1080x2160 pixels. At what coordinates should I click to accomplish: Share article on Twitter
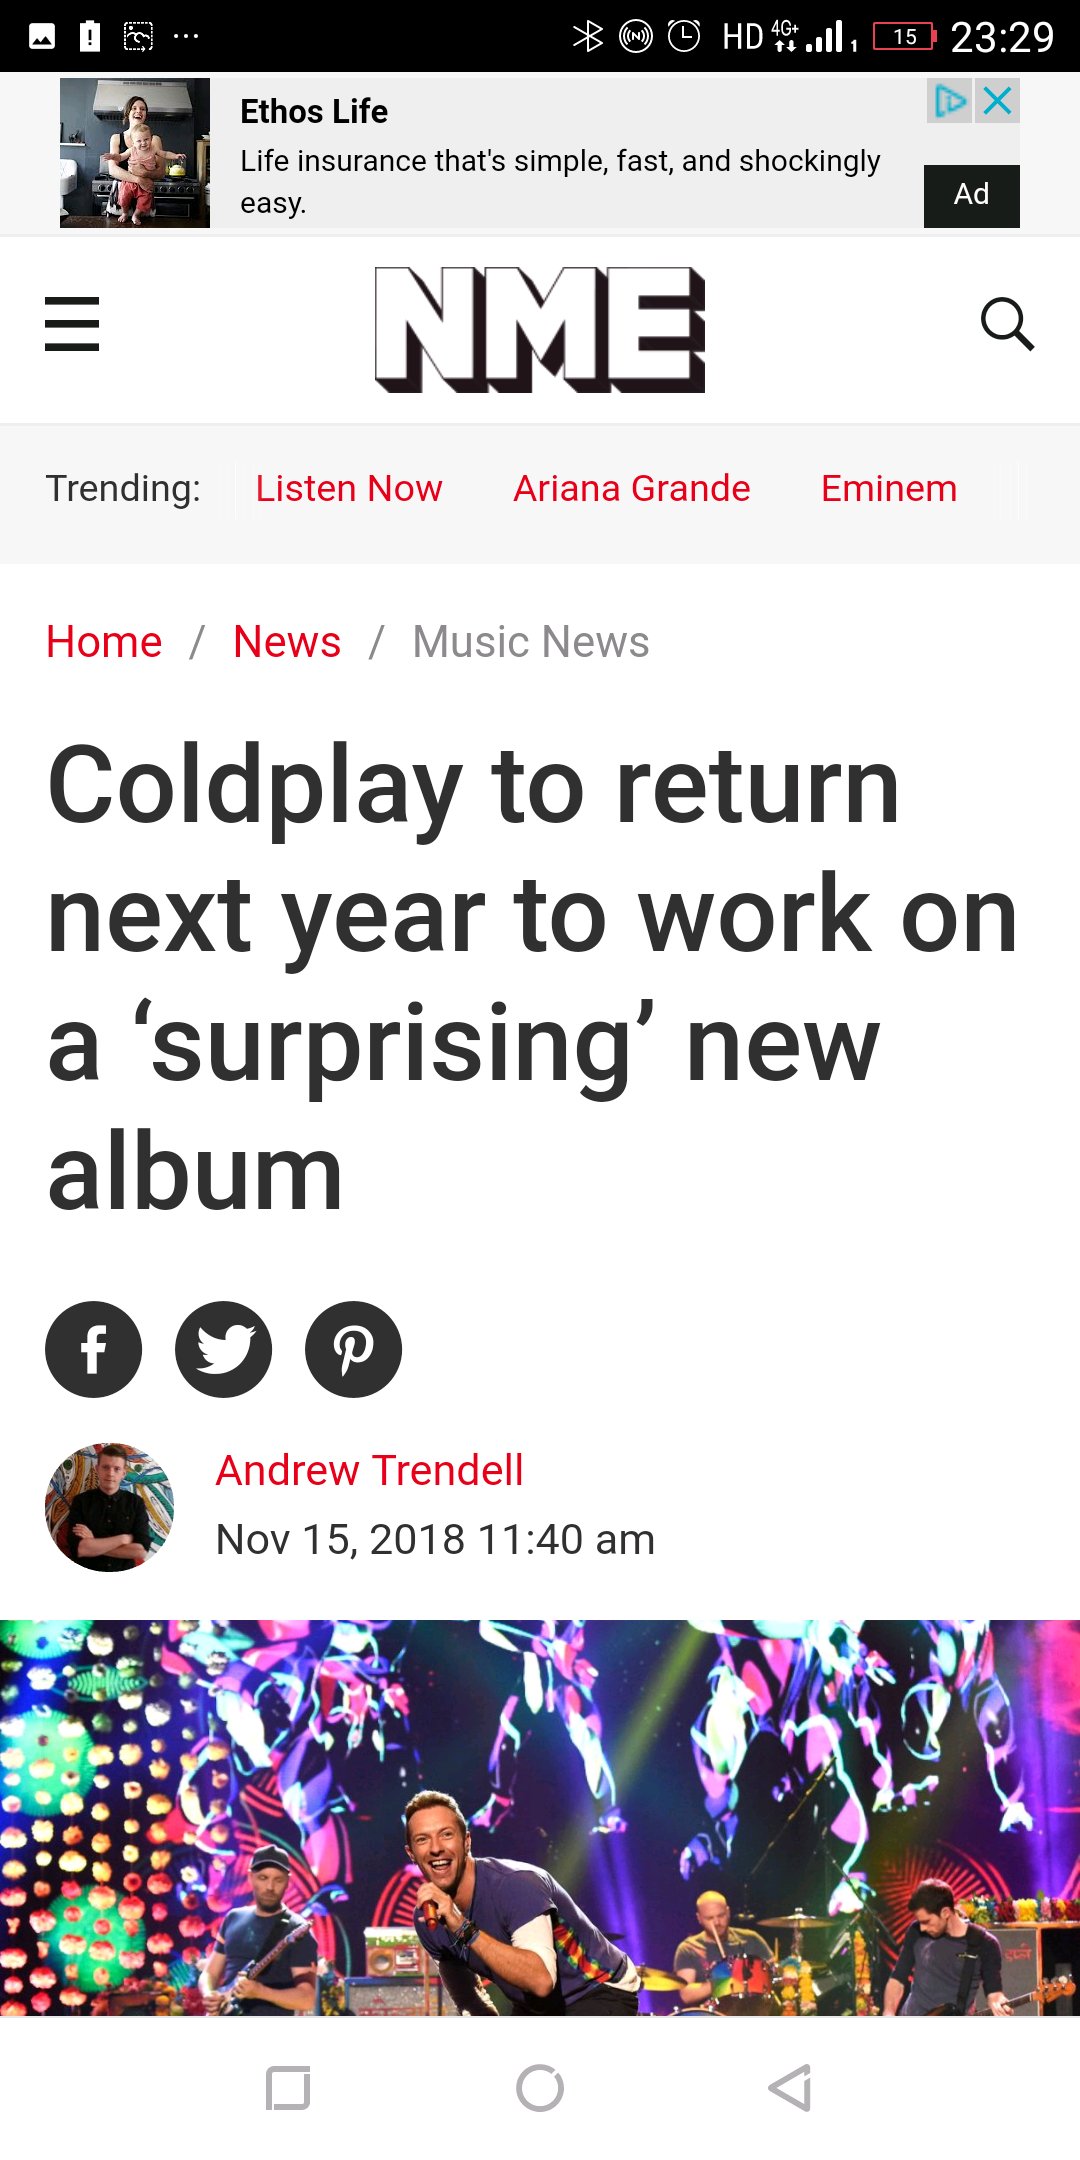tap(223, 1349)
